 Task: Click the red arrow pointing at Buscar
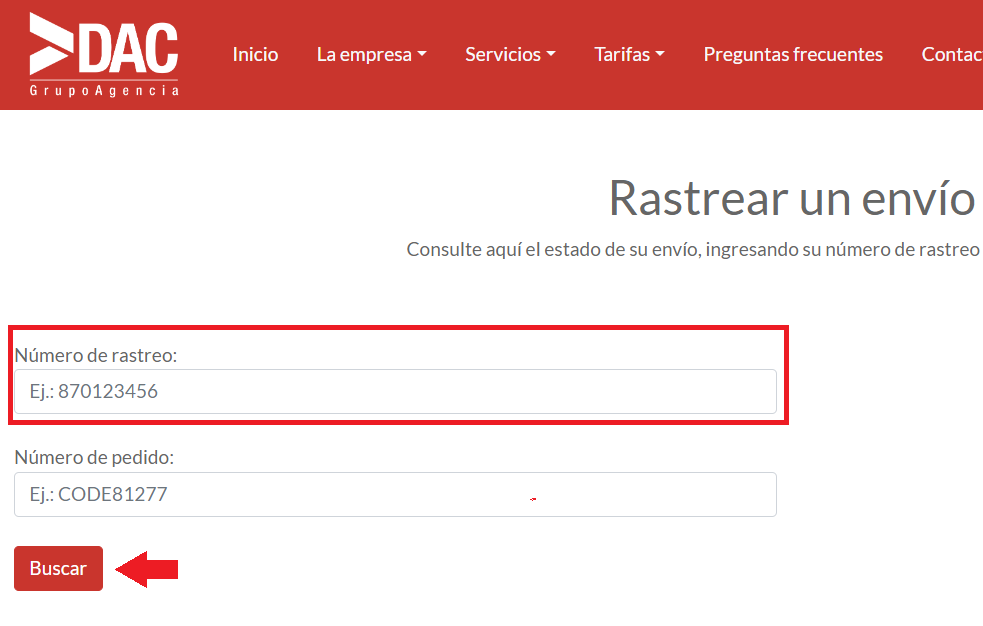pyautogui.click(x=147, y=569)
